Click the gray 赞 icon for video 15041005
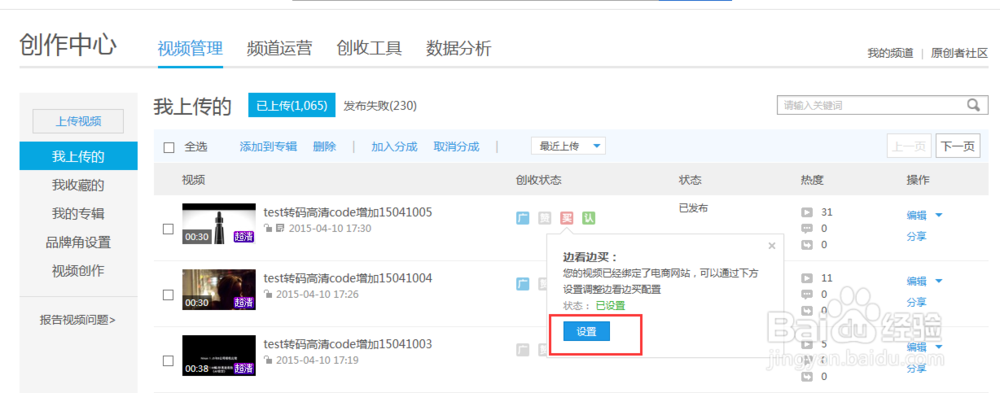 (545, 218)
